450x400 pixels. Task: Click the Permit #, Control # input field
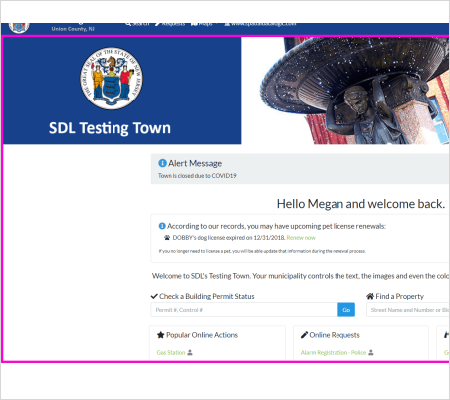(x=244, y=310)
